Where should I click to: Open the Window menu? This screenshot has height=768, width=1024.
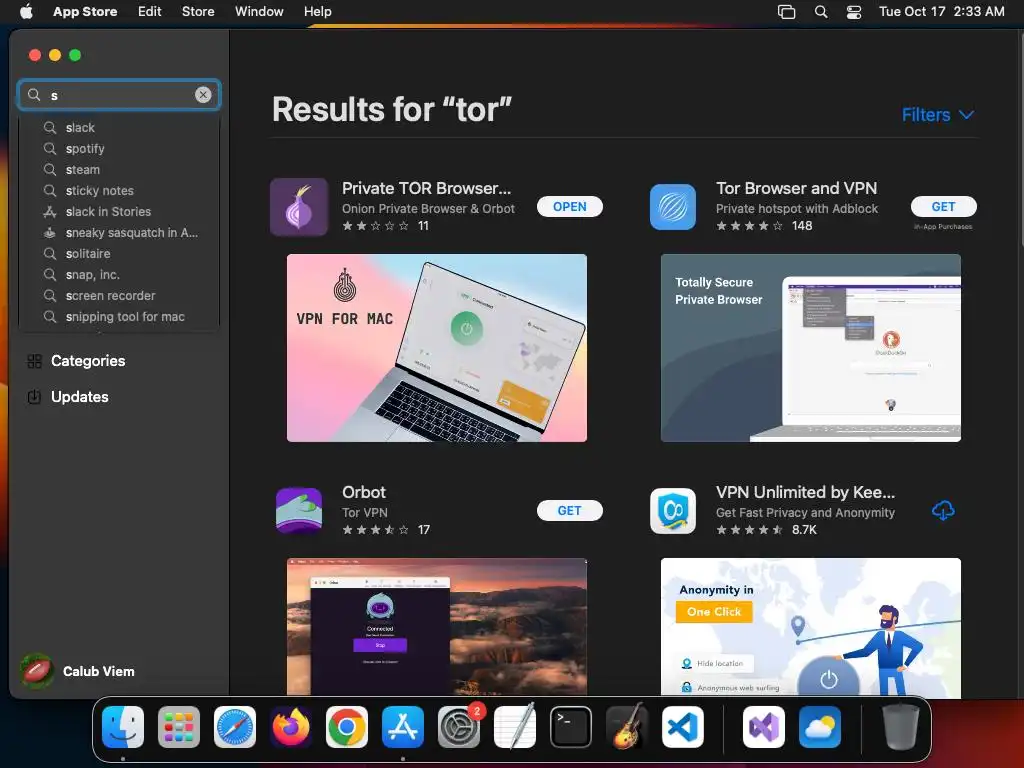point(259,11)
